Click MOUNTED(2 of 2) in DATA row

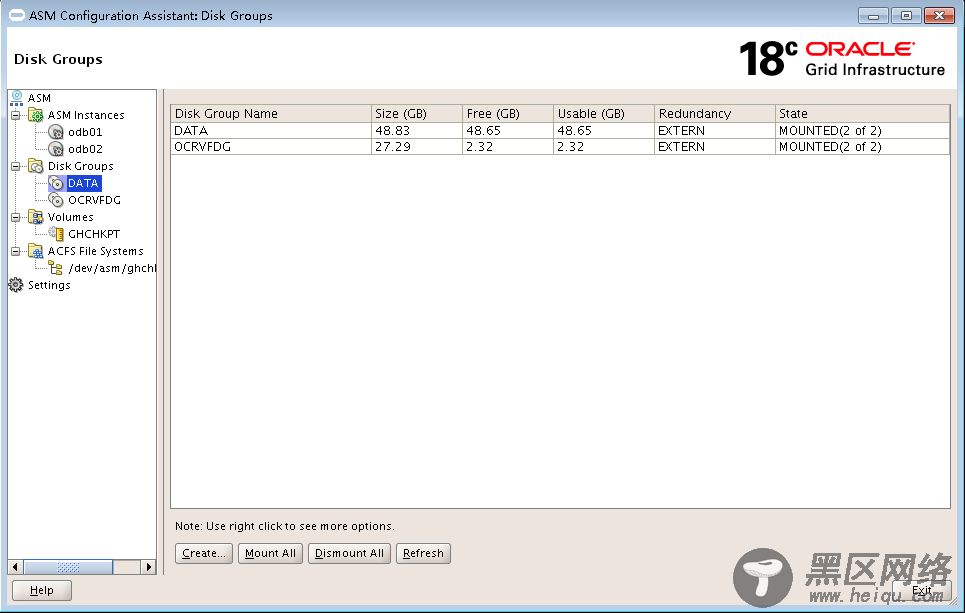coord(862,130)
